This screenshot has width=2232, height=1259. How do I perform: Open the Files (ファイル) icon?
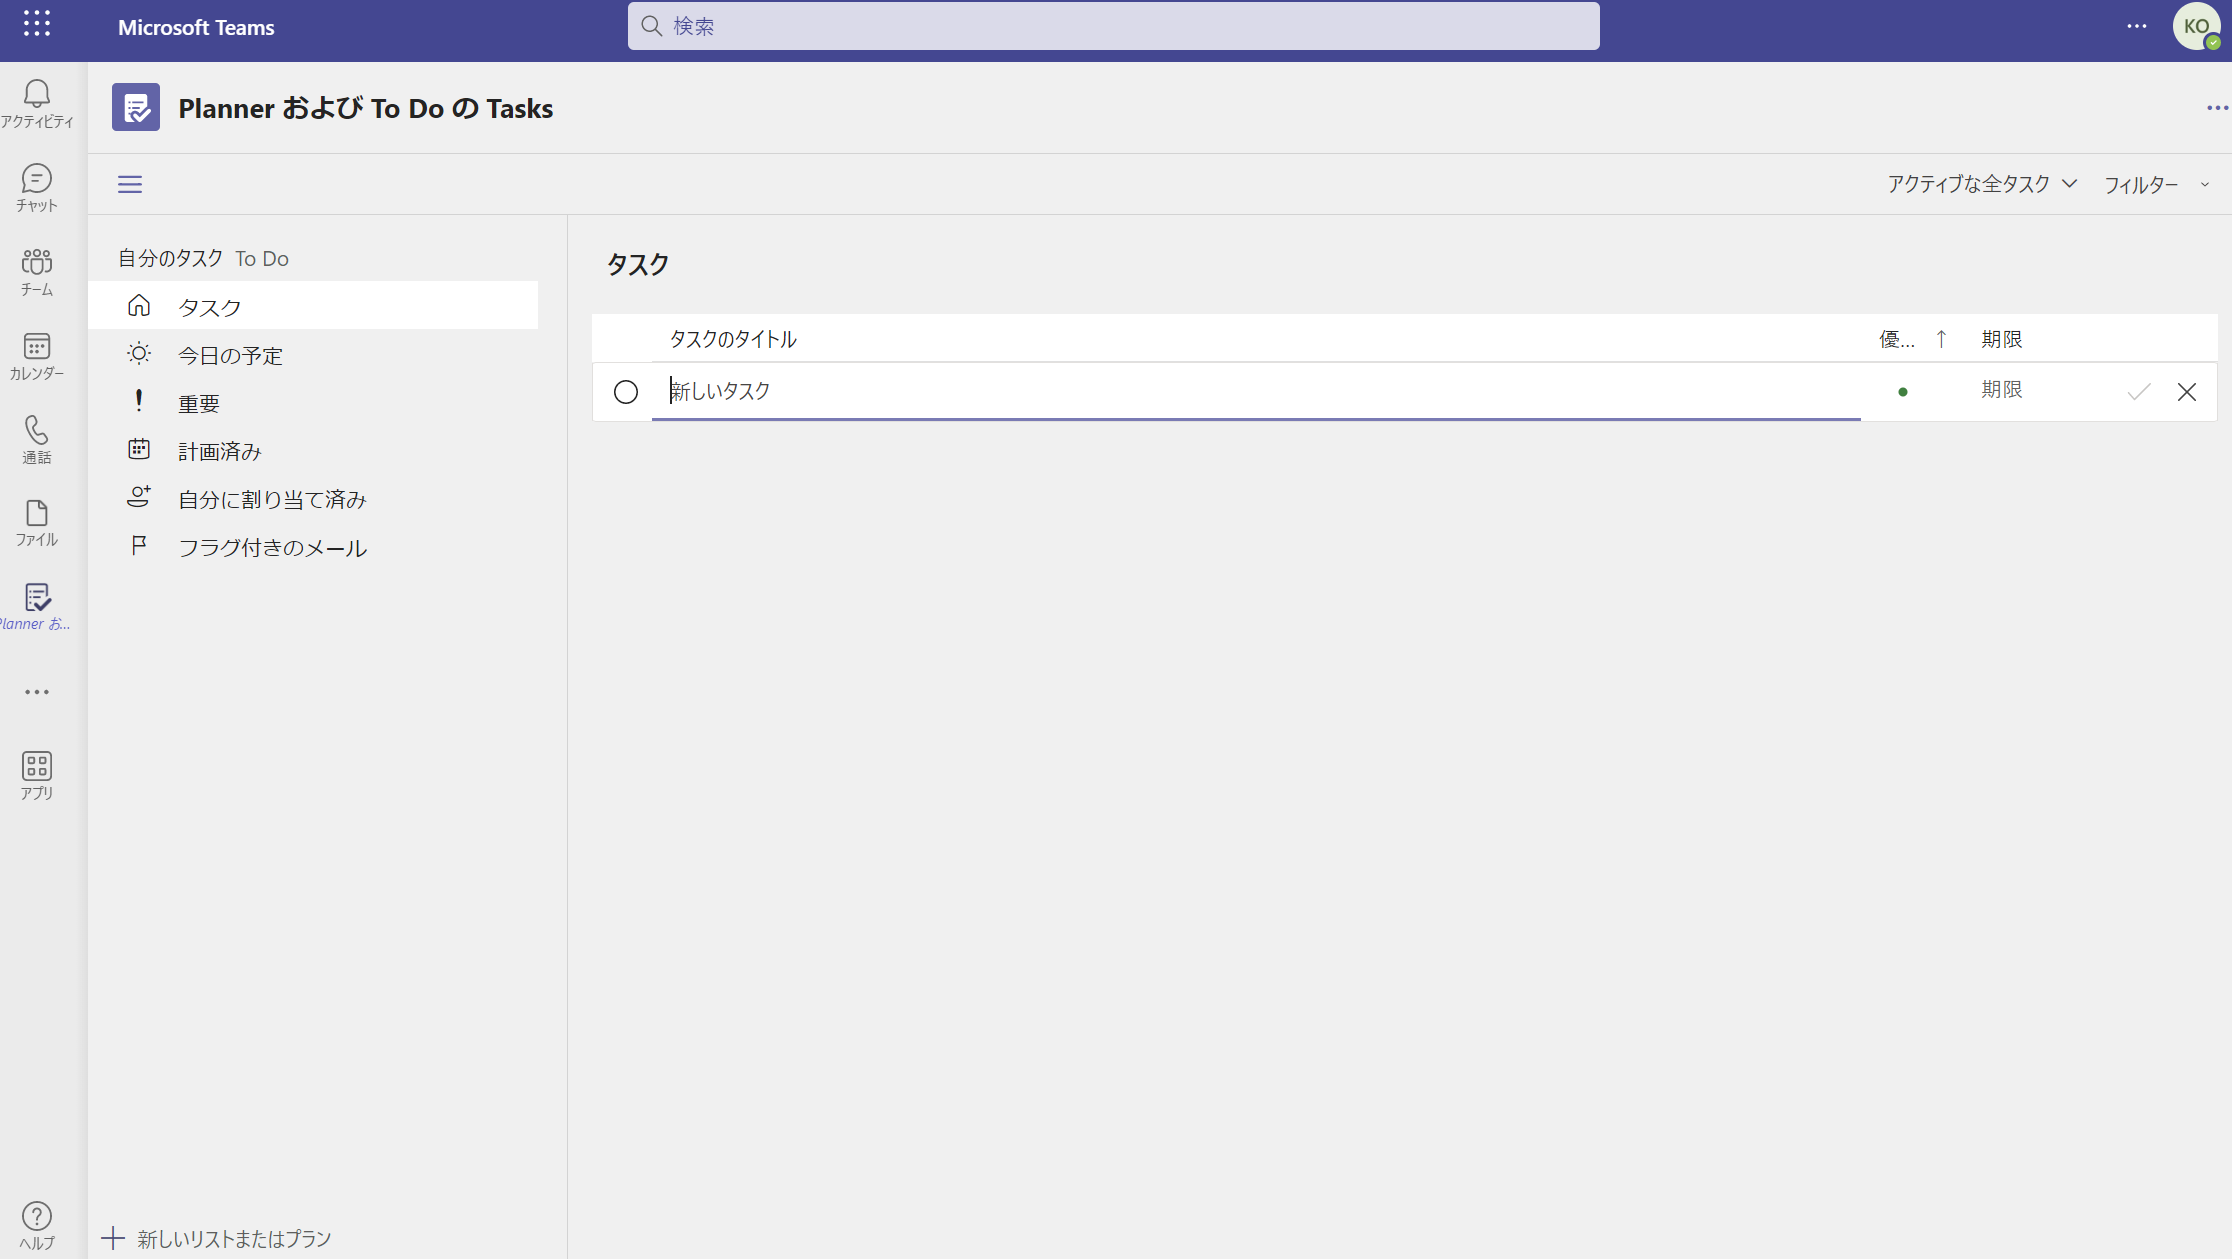click(37, 523)
